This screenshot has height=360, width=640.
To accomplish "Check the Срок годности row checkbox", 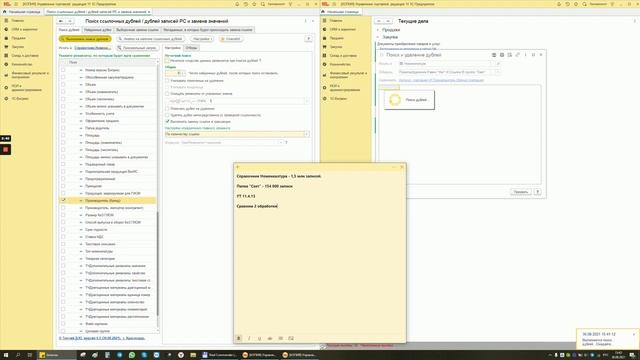I will pos(63,229).
